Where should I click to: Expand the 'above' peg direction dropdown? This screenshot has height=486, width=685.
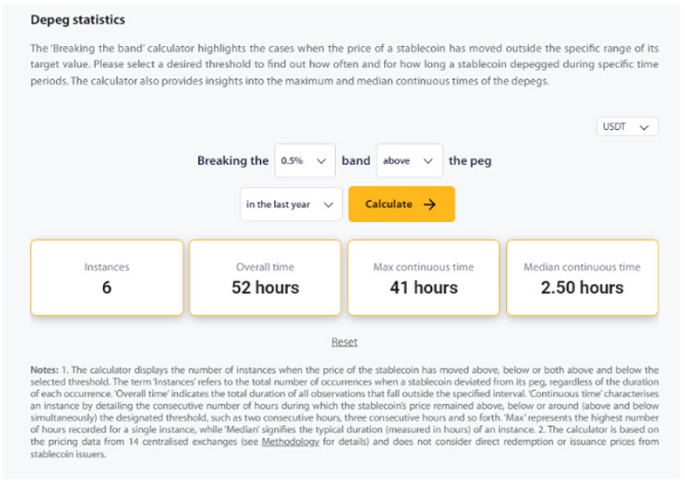410,160
